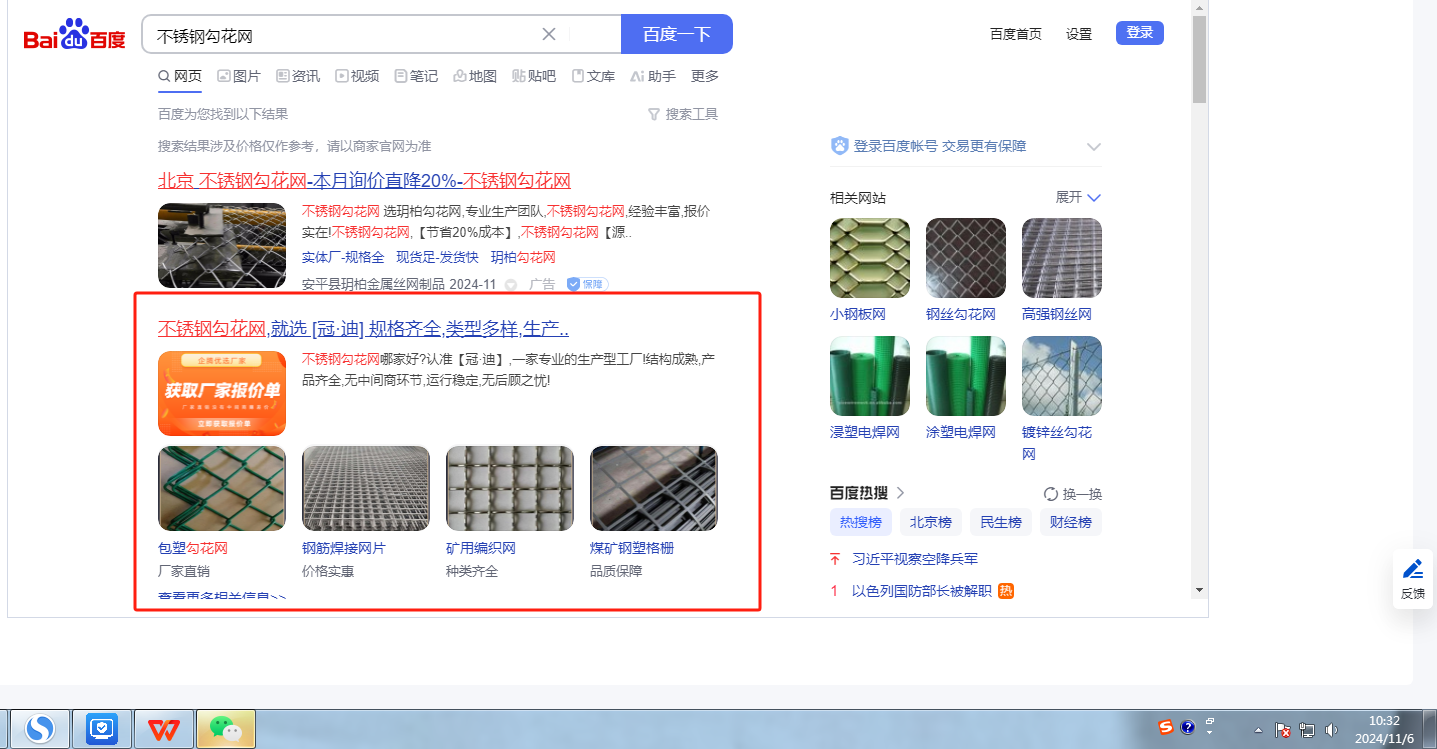Click the 实体厂-规格全 sublink
1437x749 pixels.
coord(343,258)
